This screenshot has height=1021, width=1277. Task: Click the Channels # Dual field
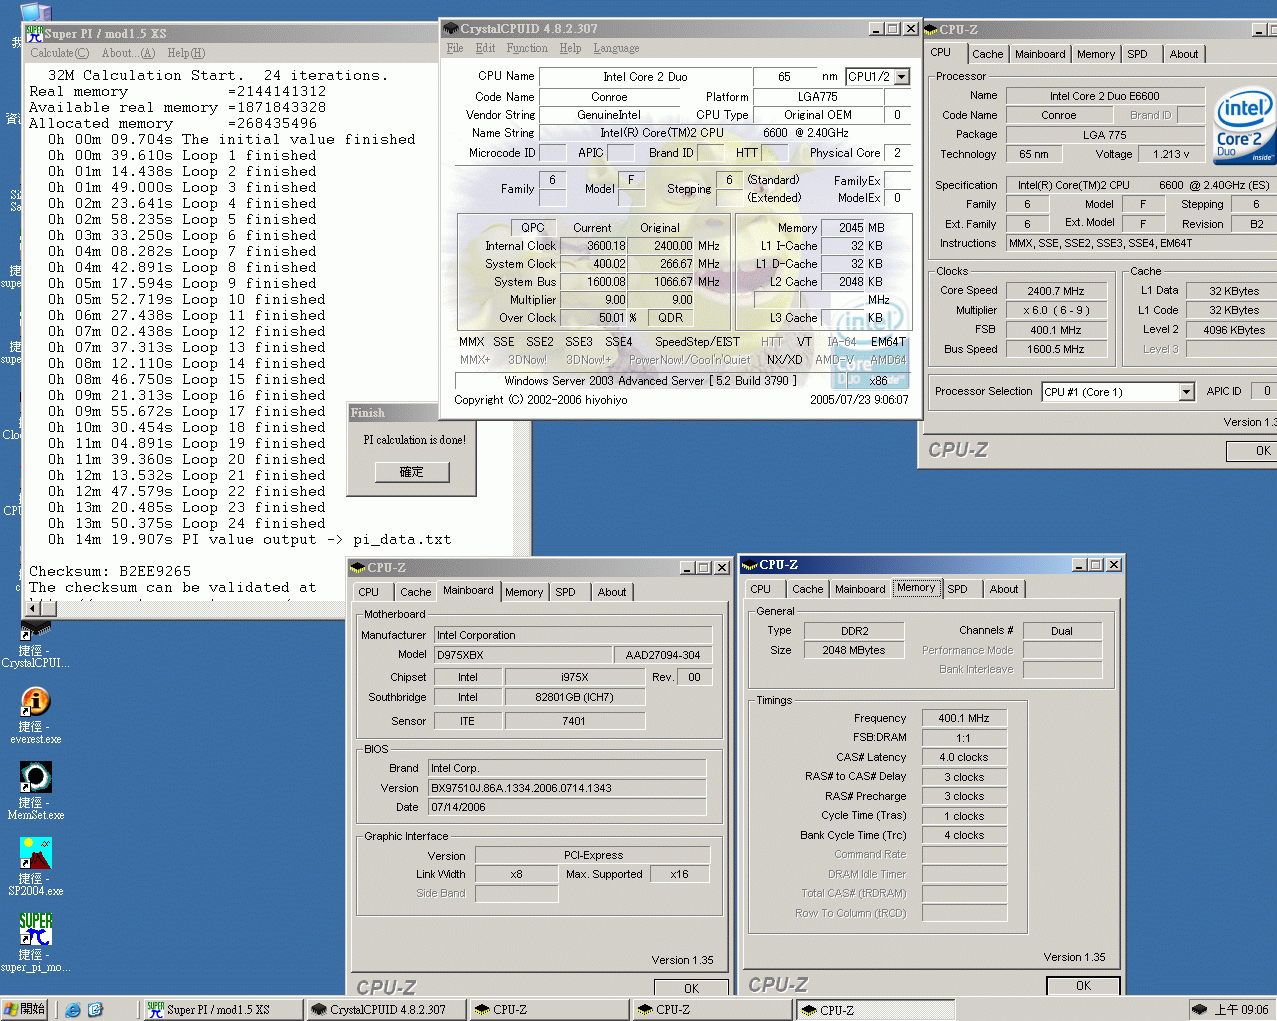pos(1062,631)
